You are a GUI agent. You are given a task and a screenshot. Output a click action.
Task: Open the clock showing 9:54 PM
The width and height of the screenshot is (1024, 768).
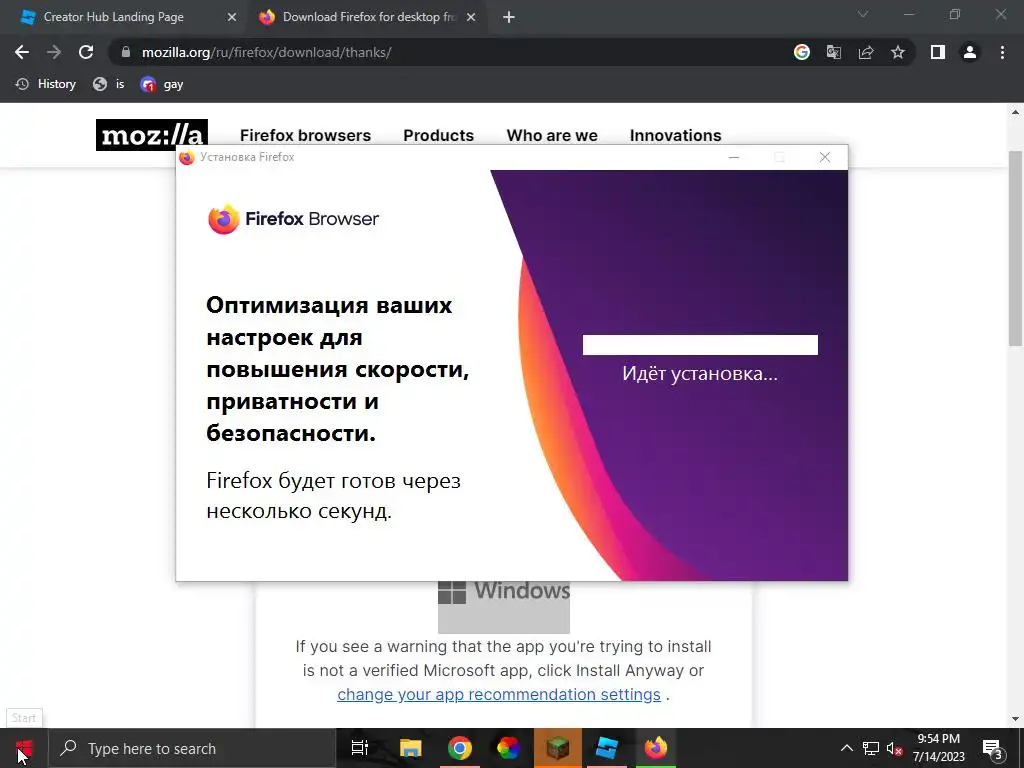[938, 748]
